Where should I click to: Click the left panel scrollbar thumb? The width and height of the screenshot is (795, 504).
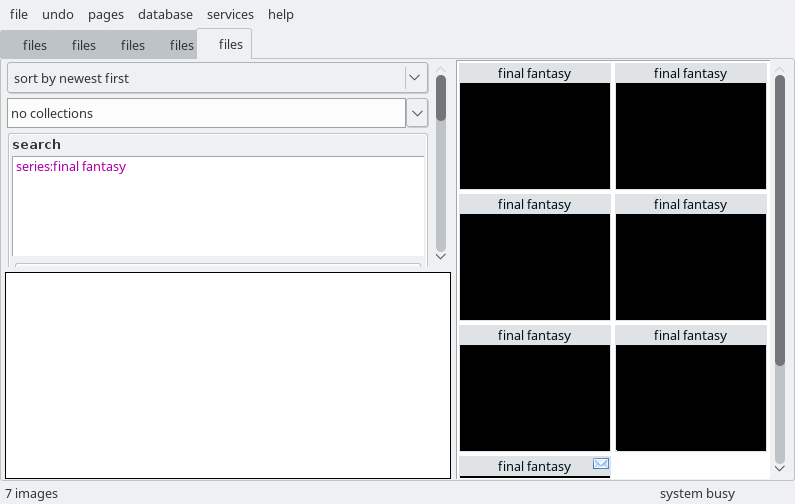(441, 98)
